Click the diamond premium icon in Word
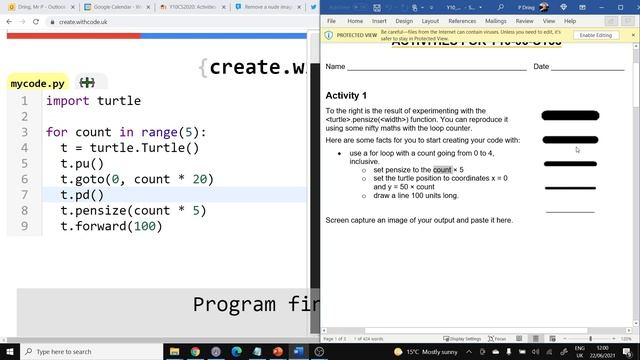The image size is (640, 360). (564, 7)
